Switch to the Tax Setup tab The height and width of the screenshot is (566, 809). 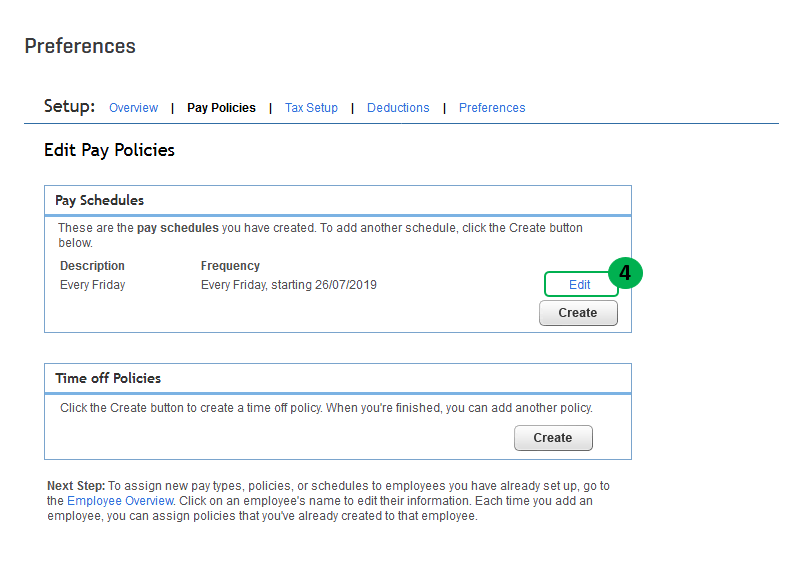(x=311, y=108)
